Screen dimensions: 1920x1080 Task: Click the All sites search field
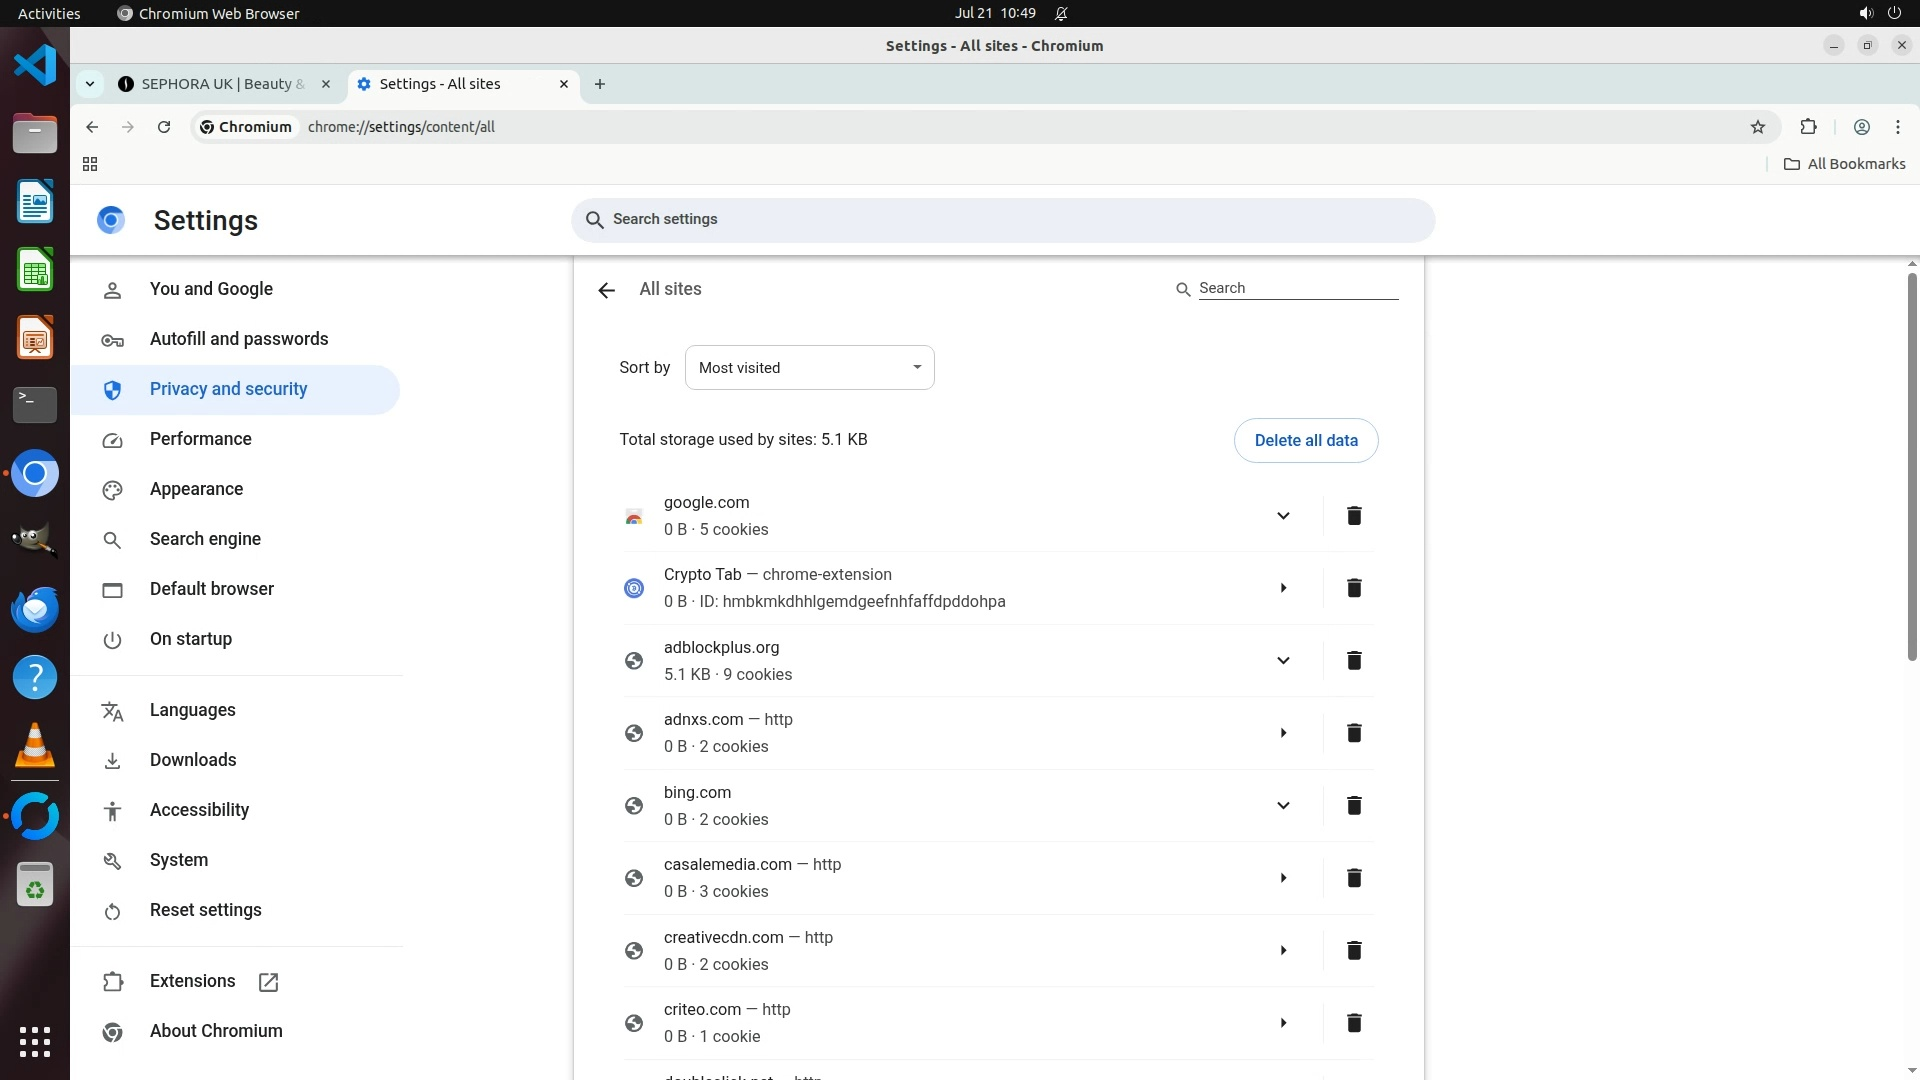click(1297, 288)
